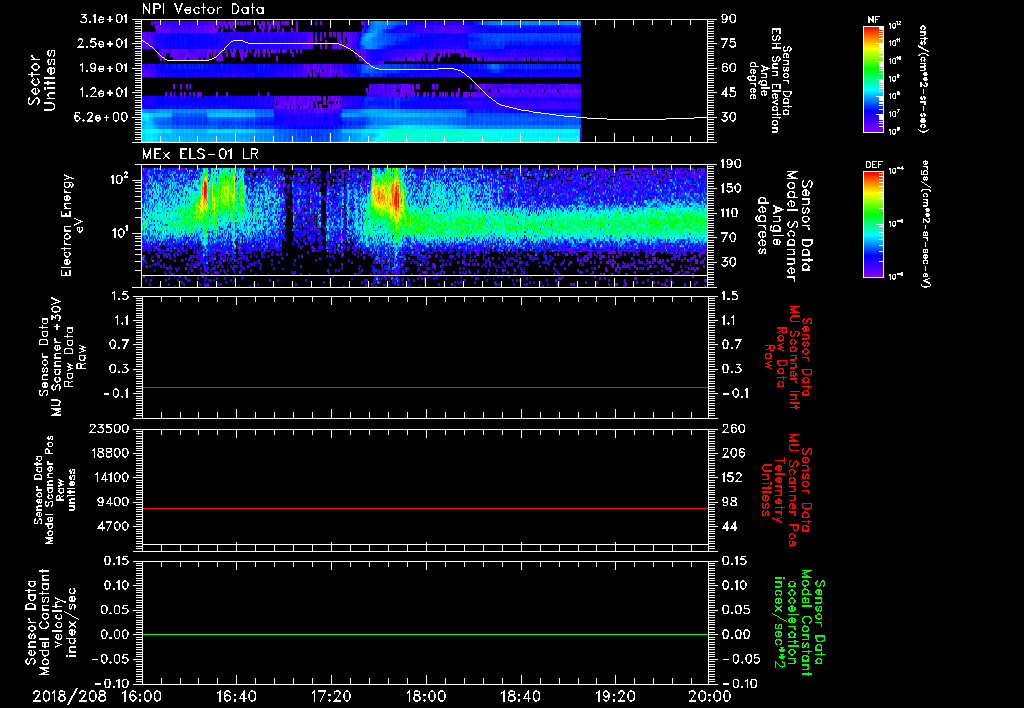Click the 190 scanner angle tick
The image size is (1024, 708).
tap(731, 164)
